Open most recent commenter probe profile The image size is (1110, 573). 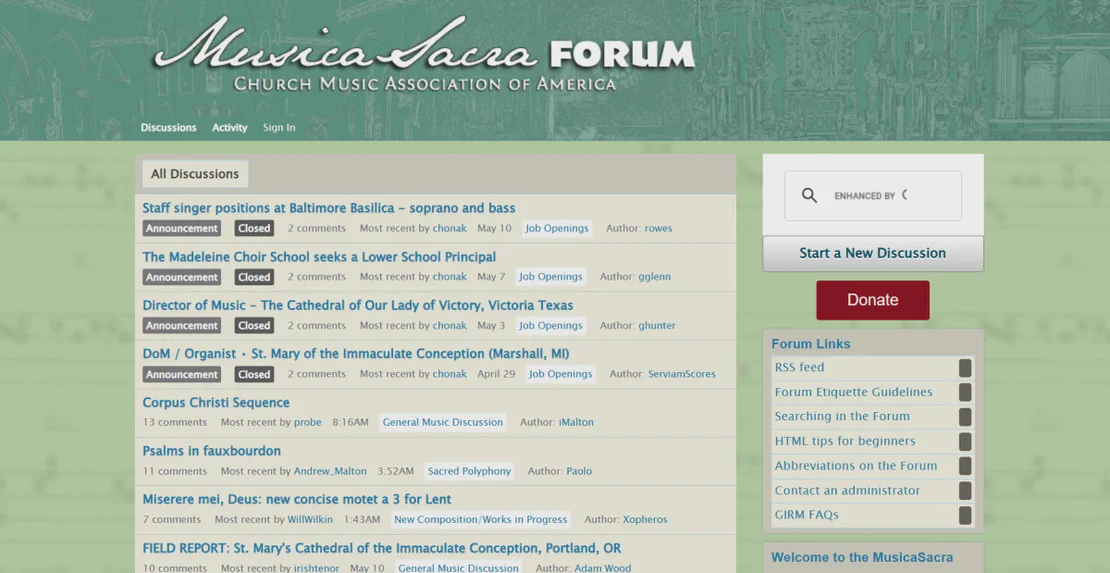click(x=307, y=422)
